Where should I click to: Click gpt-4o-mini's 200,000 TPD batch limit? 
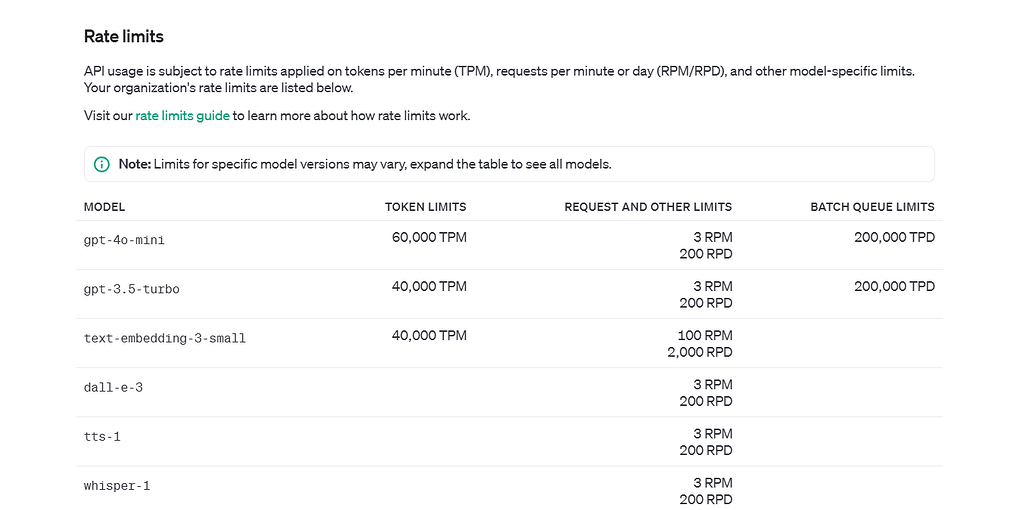click(894, 238)
